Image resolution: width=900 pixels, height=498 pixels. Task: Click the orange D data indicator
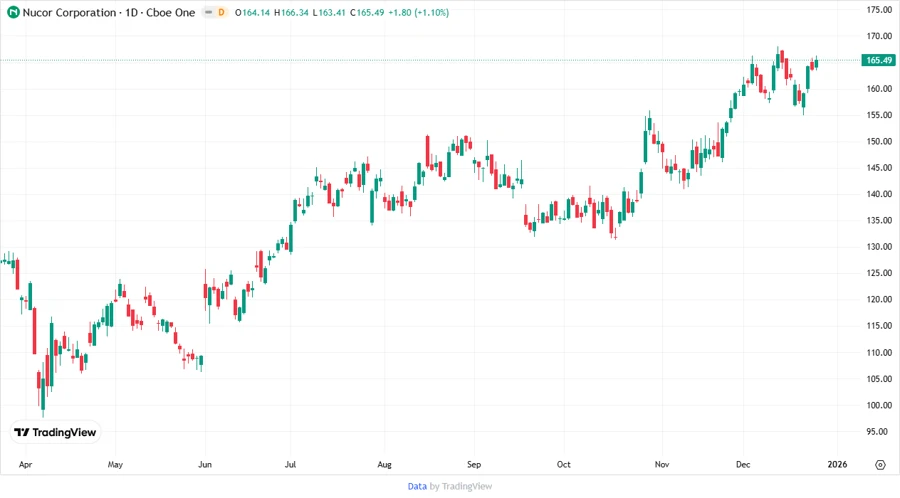coord(221,12)
